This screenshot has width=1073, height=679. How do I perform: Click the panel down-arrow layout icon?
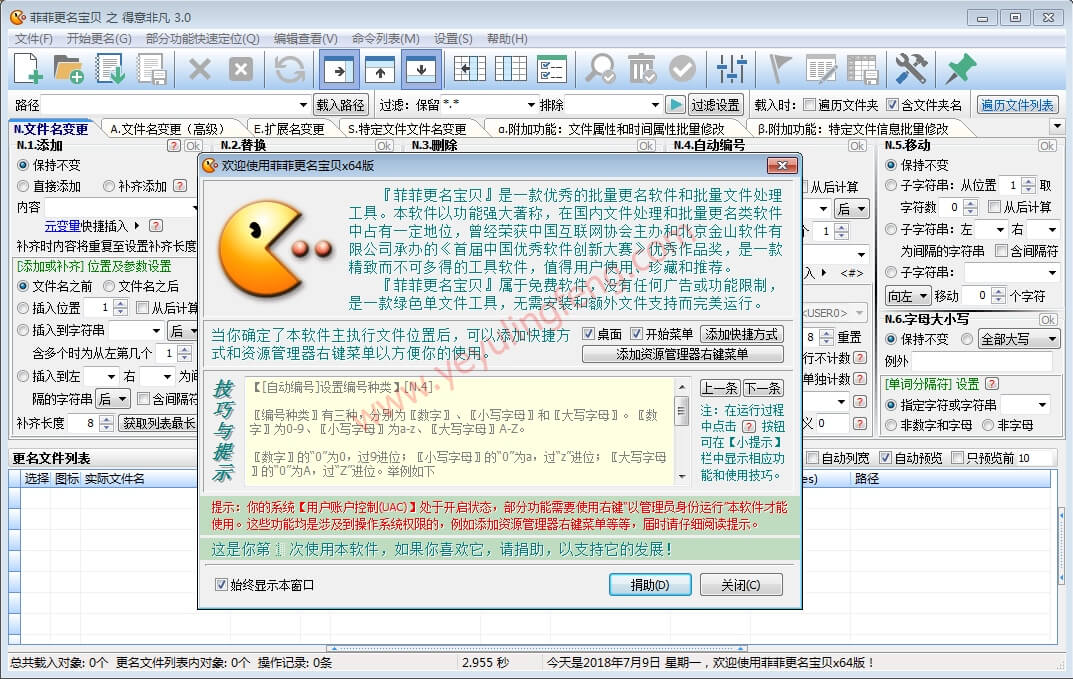(421, 69)
